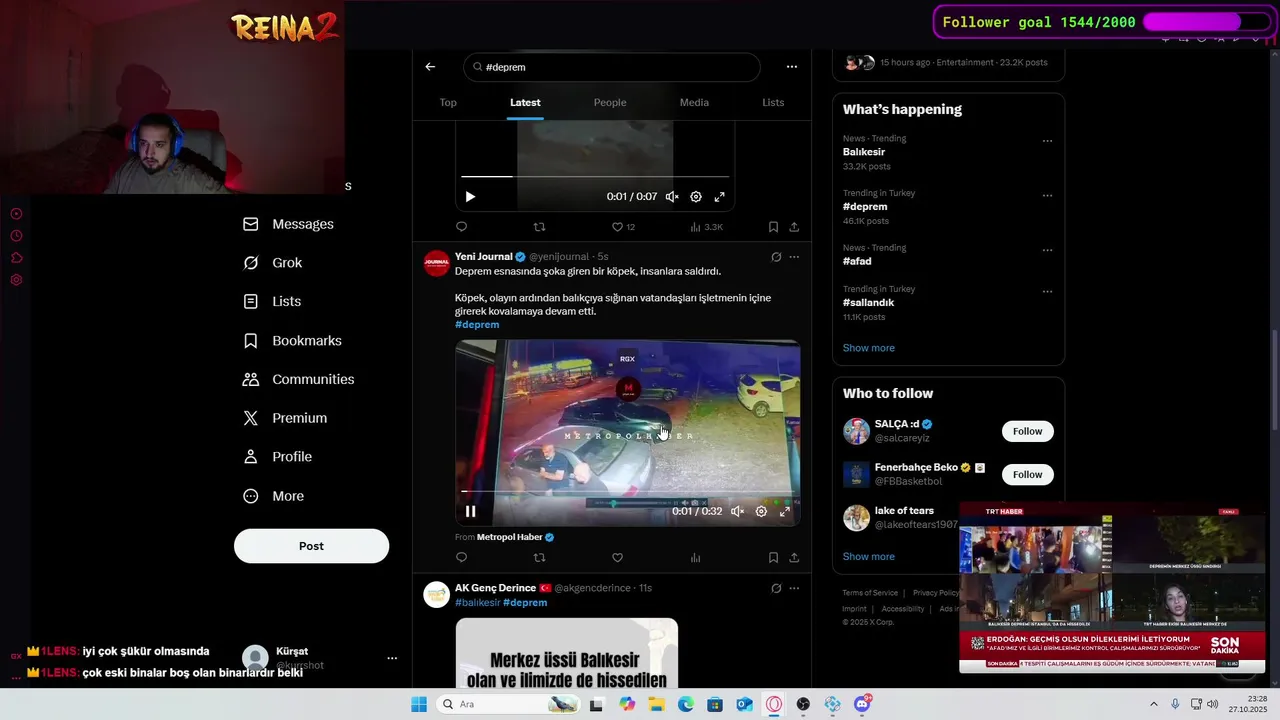The width and height of the screenshot is (1280, 720).
Task: Follow SALÇA :d account
Action: pos(1027,431)
